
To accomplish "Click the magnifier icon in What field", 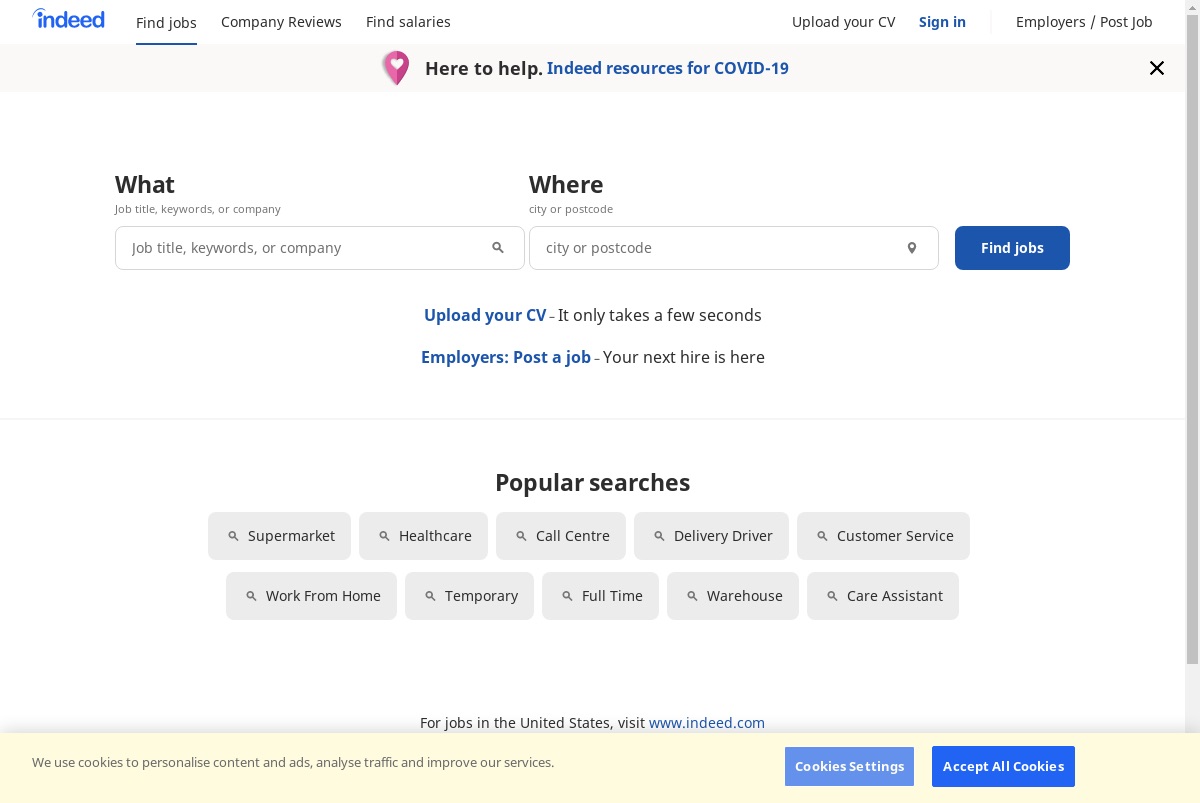I will pyautogui.click(x=498, y=248).
